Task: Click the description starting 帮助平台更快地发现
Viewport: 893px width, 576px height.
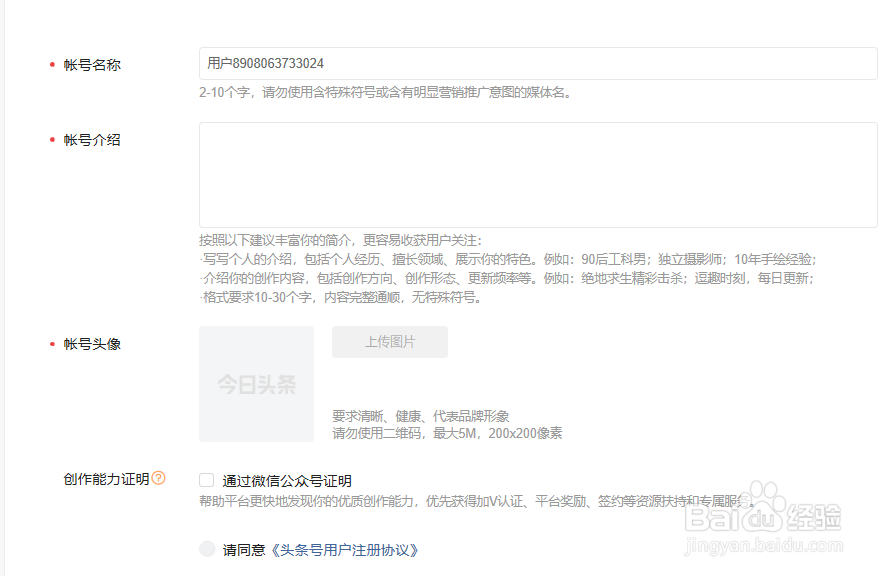Action: 477,501
